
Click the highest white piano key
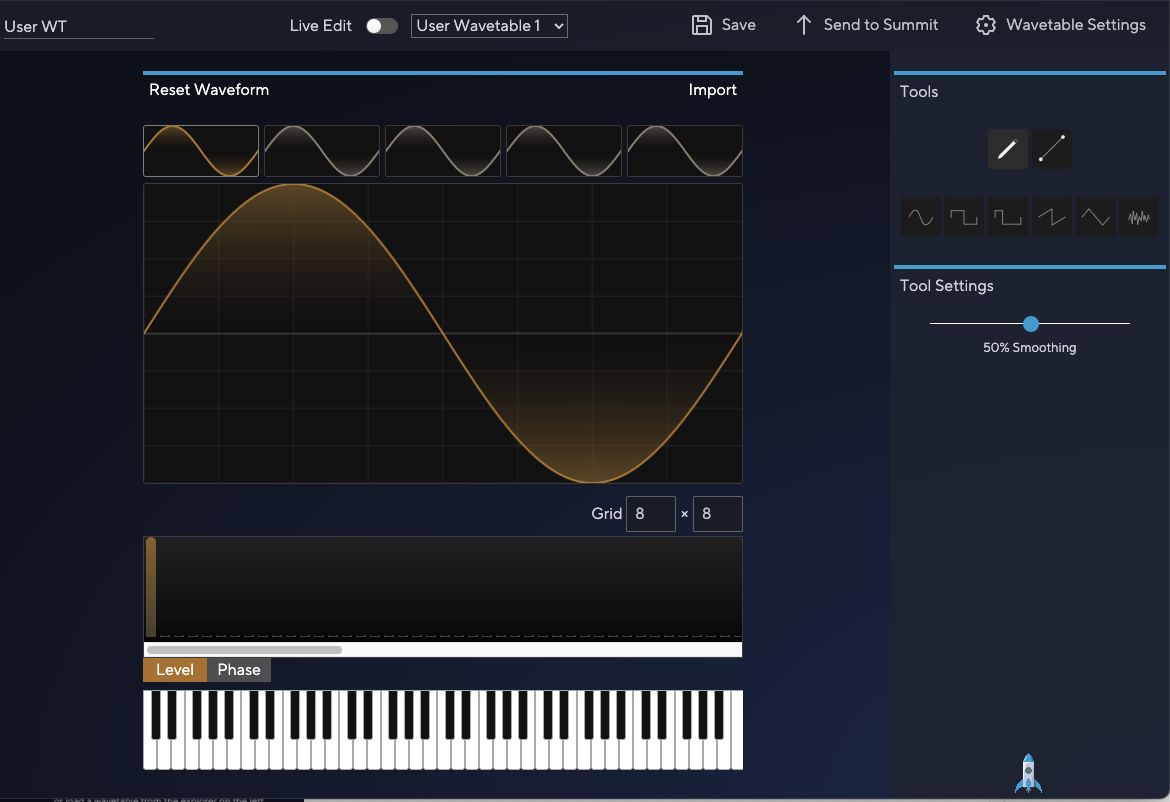[736, 730]
